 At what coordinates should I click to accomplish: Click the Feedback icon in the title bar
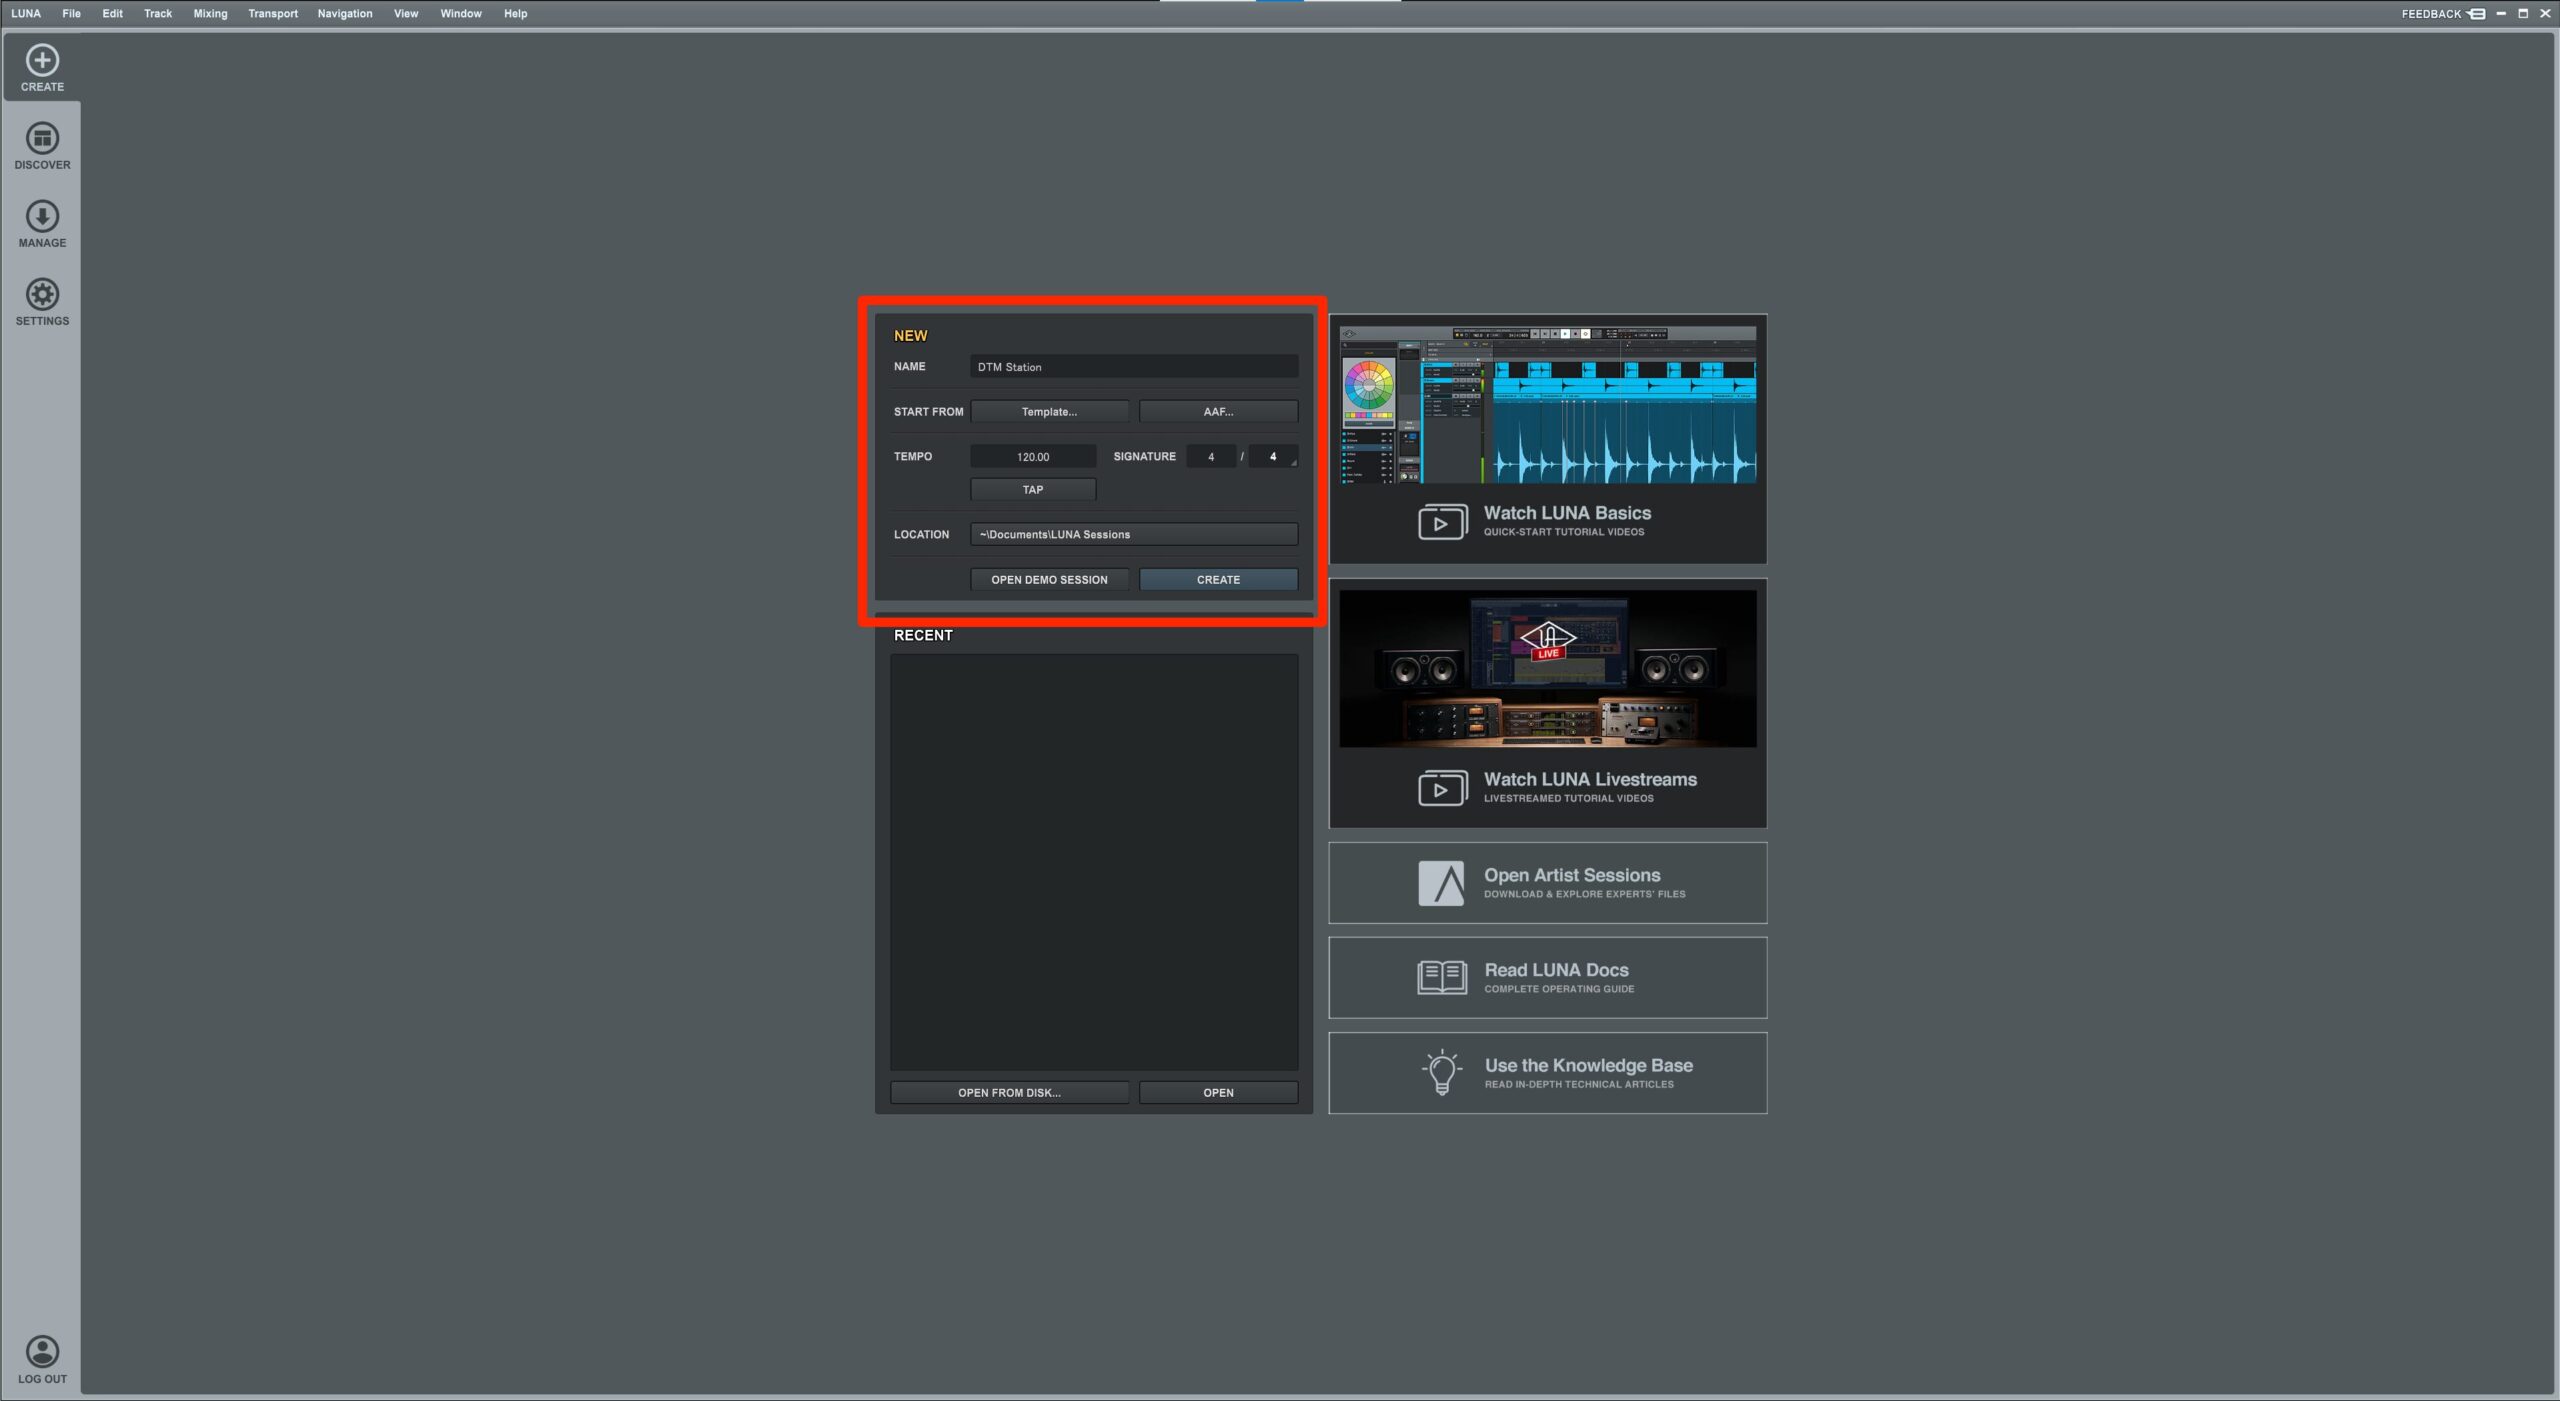2476,14
